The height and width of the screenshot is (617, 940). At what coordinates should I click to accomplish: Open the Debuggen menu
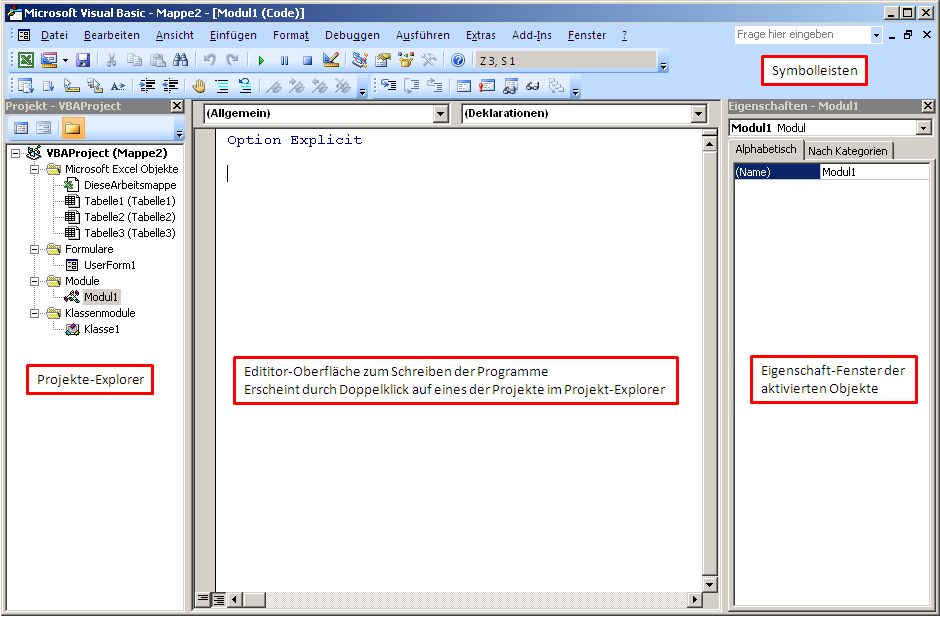coord(352,35)
